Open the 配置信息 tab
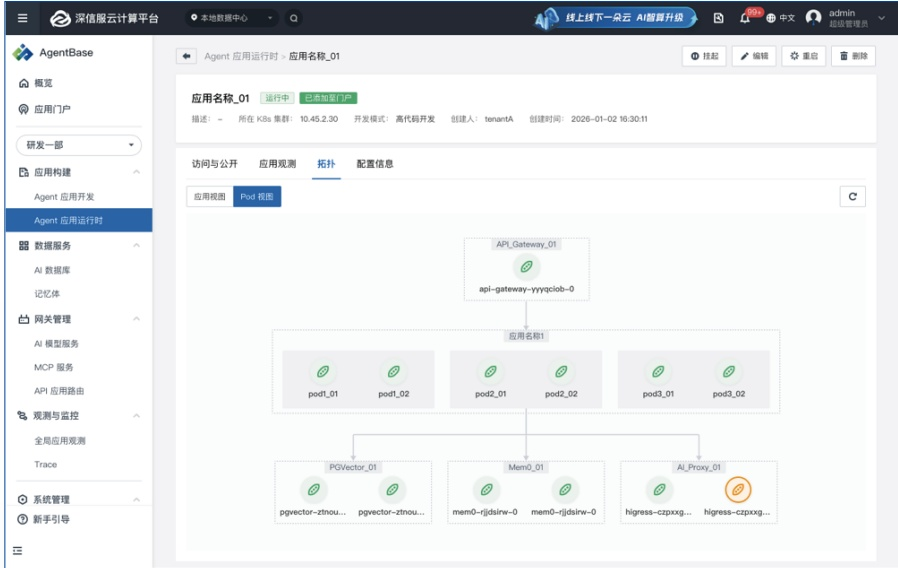This screenshot has width=898, height=568. 375,164
